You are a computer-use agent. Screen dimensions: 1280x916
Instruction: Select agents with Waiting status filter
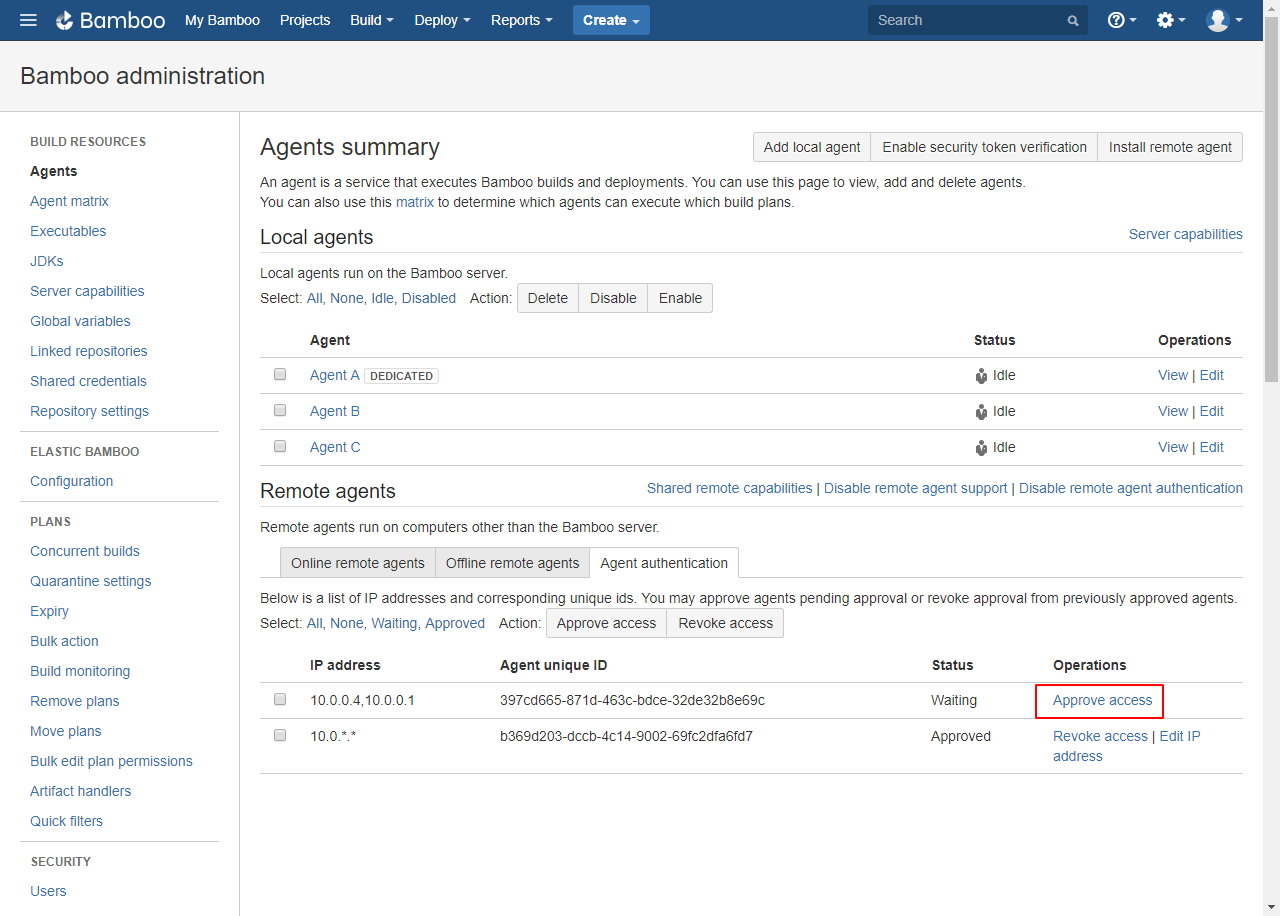[x=394, y=623]
